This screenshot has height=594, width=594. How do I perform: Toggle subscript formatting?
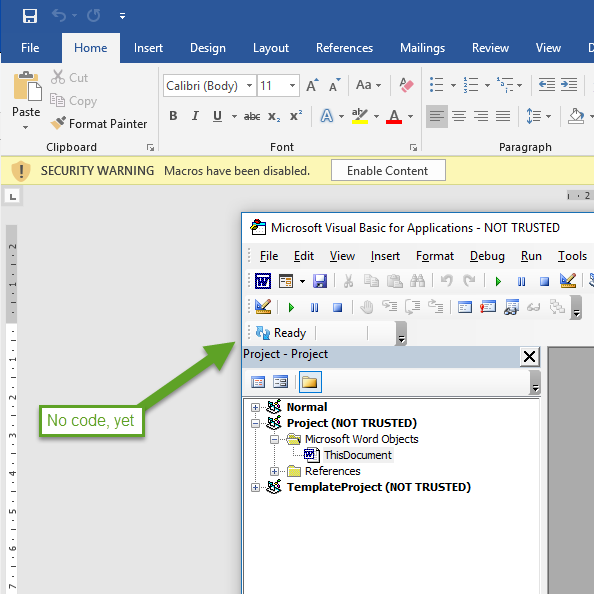click(274, 116)
